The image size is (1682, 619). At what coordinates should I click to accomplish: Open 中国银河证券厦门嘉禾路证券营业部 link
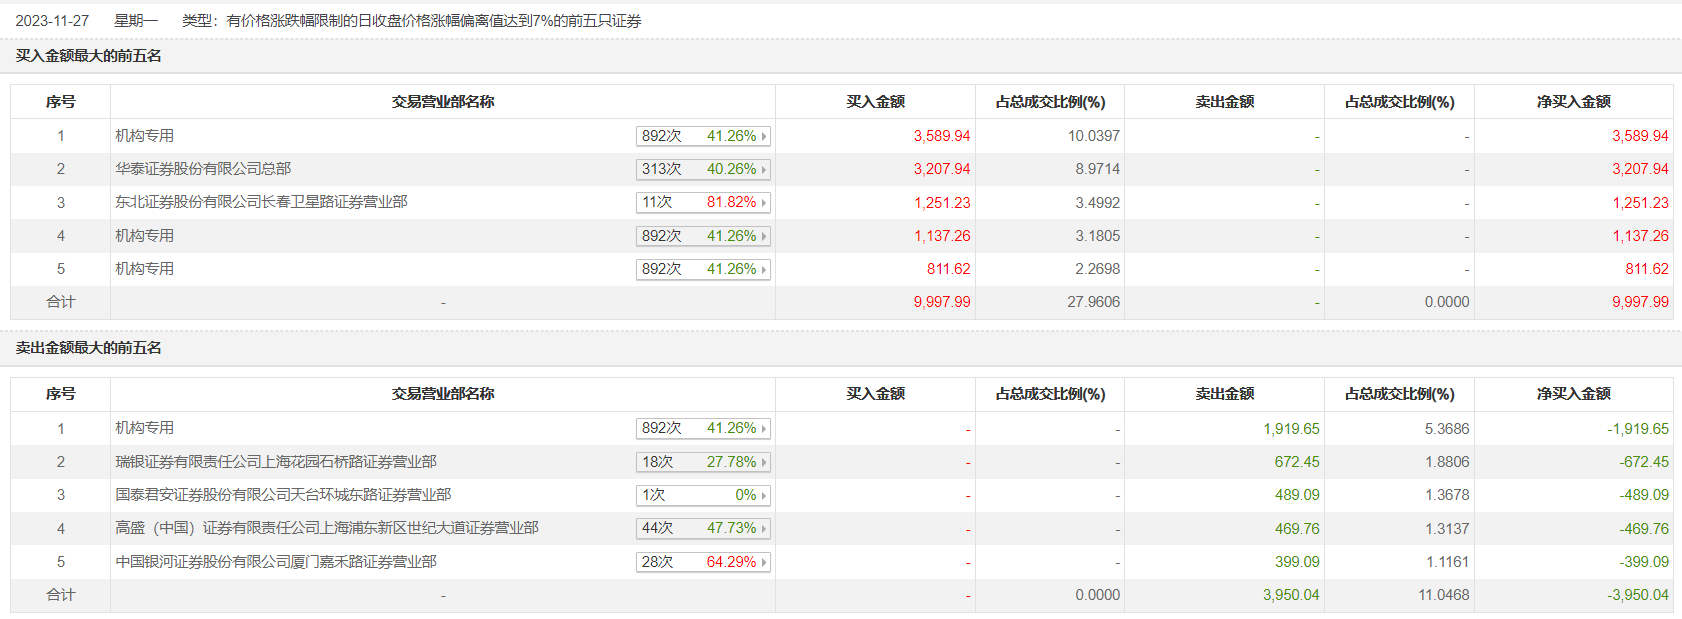(x=276, y=562)
